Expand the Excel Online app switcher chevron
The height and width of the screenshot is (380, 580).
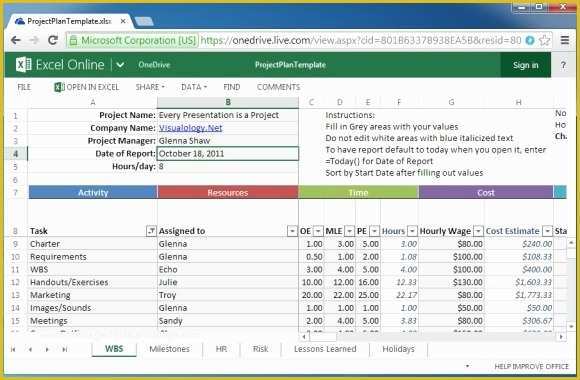coord(120,65)
